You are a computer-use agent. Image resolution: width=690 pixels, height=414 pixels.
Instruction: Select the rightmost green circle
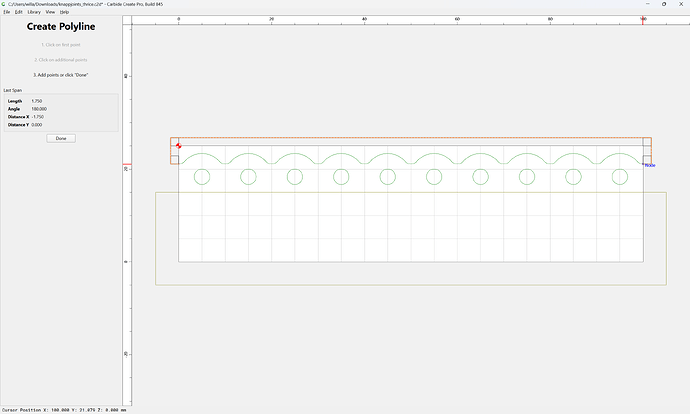tap(620, 177)
